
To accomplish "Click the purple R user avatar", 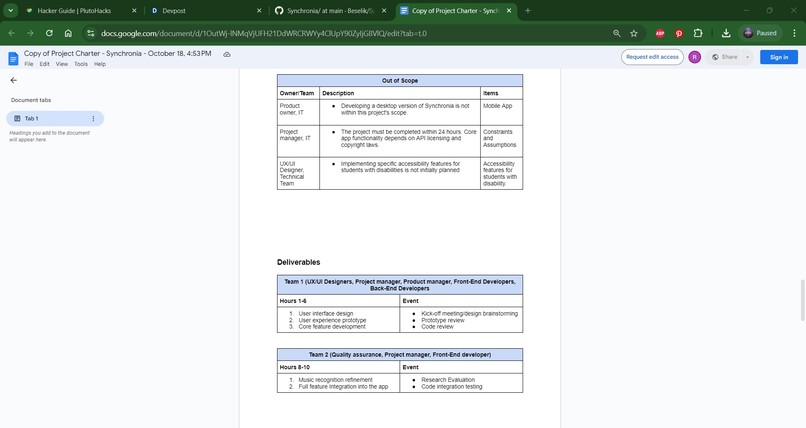I will (694, 57).
